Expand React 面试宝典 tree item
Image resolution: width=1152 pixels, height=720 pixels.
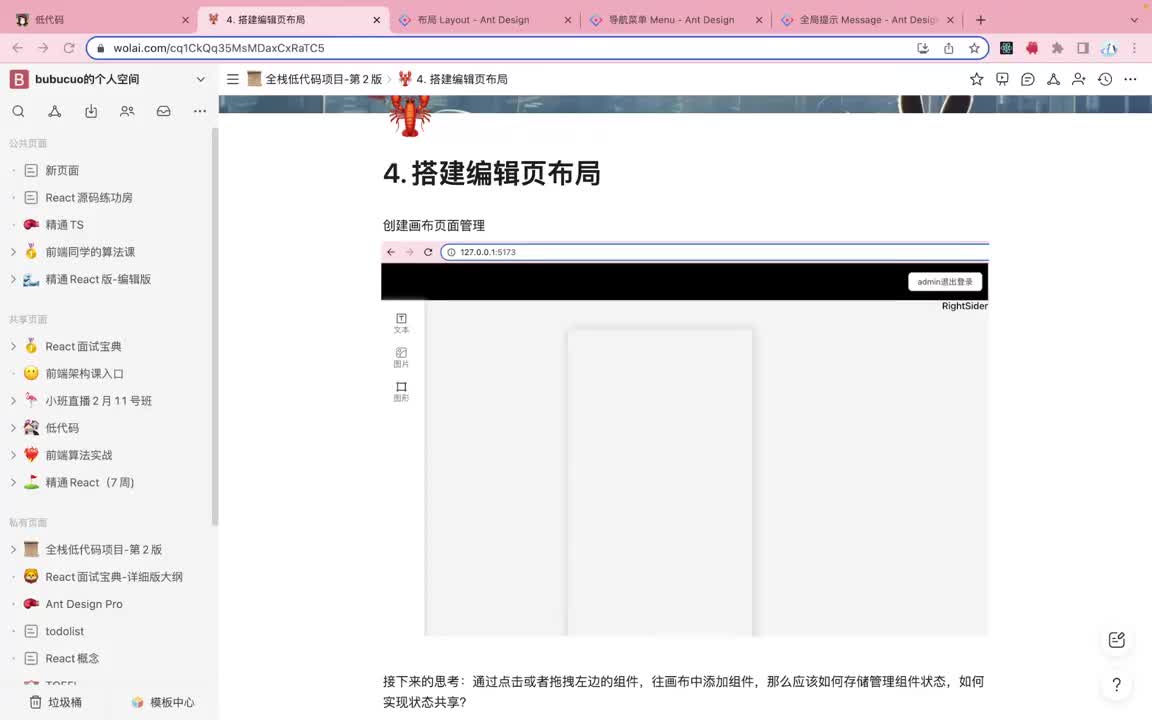click(x=13, y=346)
